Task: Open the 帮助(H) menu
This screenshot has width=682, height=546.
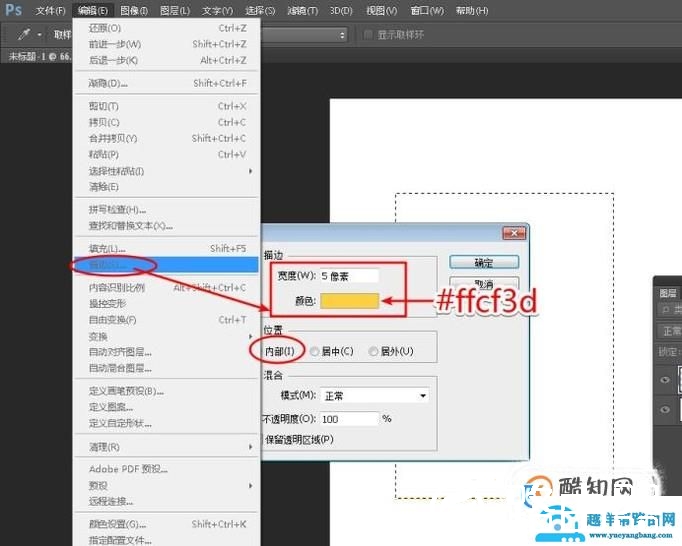Action: pos(471,10)
